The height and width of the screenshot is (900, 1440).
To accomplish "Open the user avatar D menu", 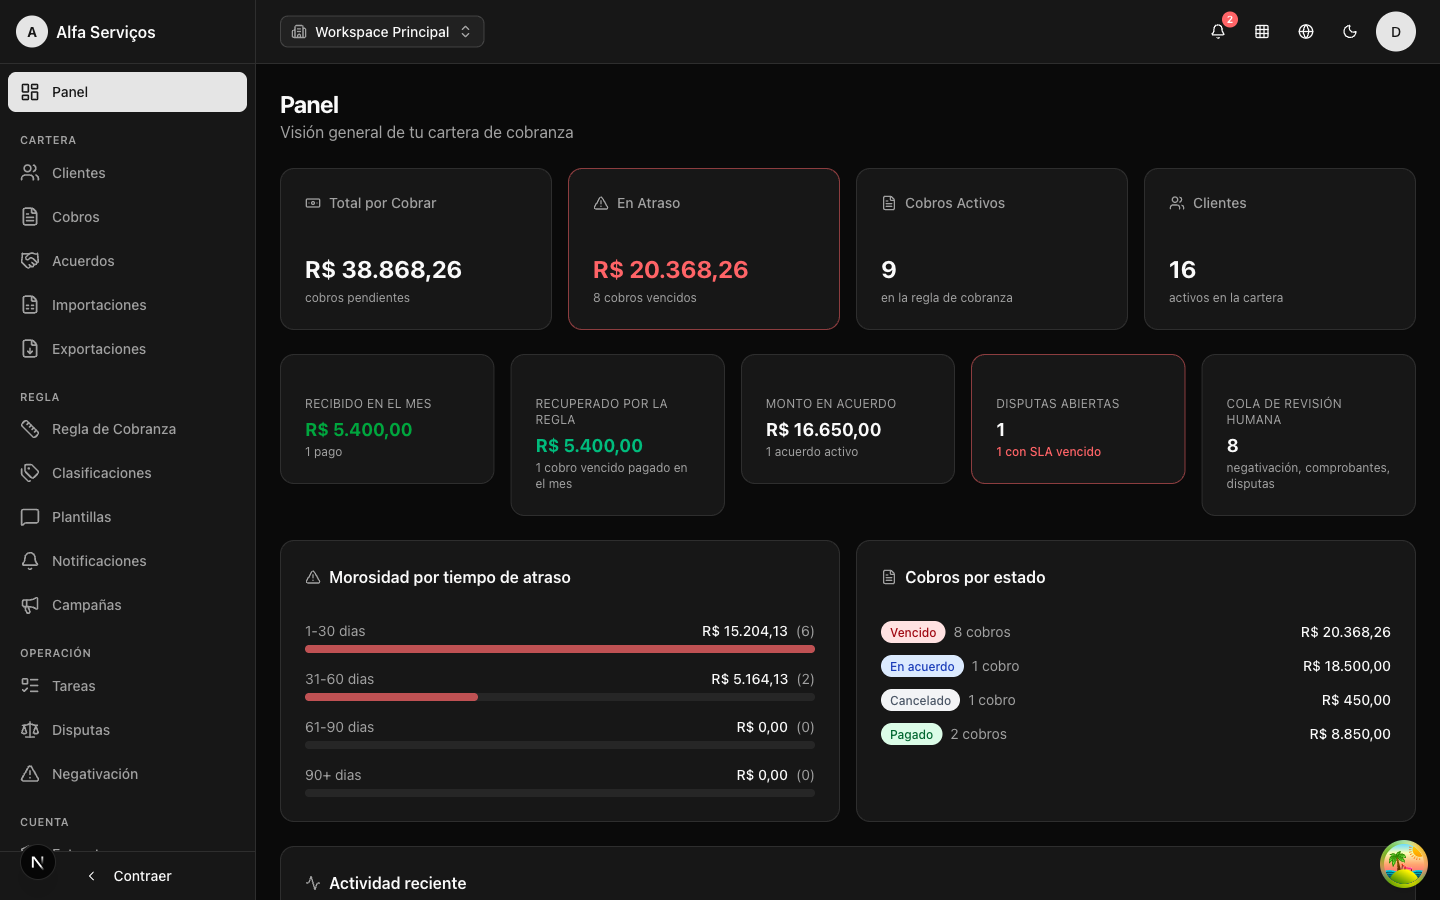I will (1396, 32).
